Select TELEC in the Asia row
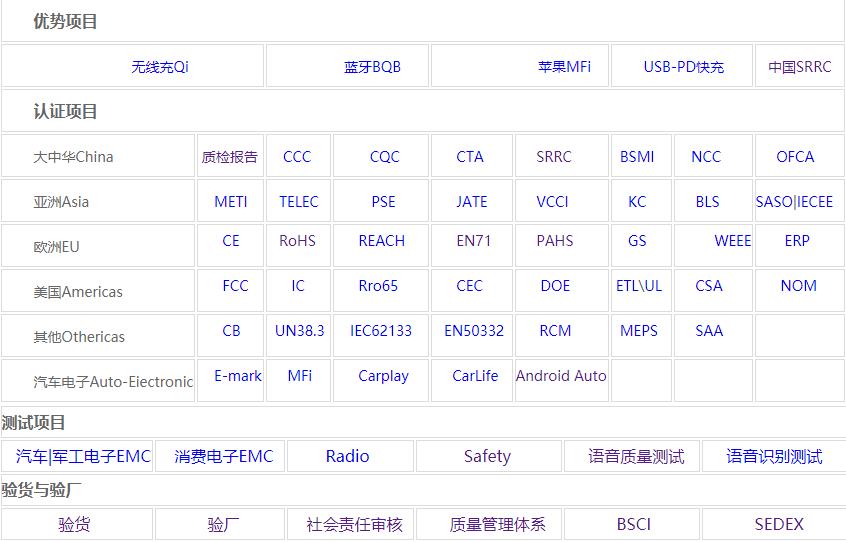846x542 pixels. coord(298,202)
